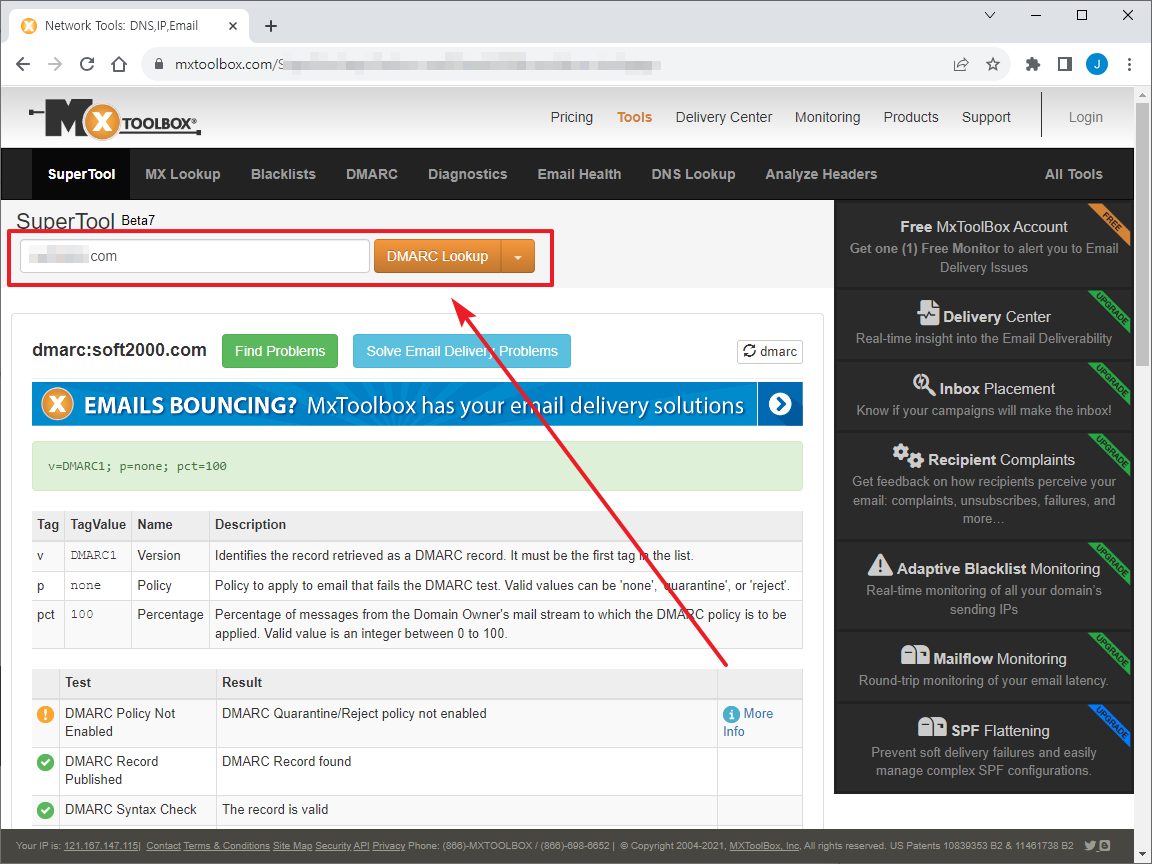This screenshot has width=1152, height=864.
Task: Switch to the MX Lookup tab
Action: 183,174
